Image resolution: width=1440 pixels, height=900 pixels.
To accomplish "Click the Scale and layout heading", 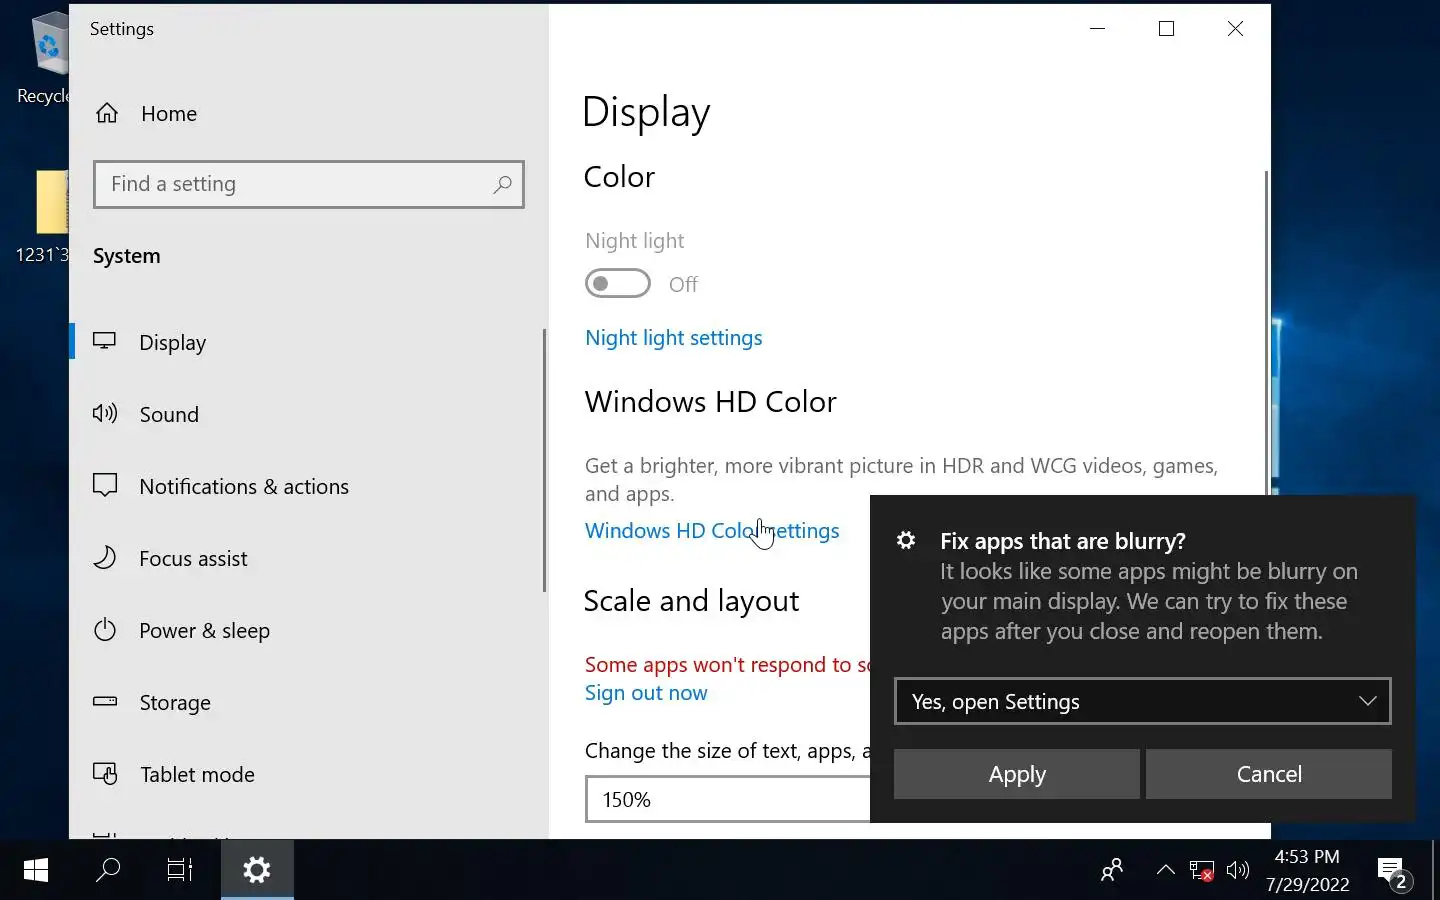I will point(691,601).
